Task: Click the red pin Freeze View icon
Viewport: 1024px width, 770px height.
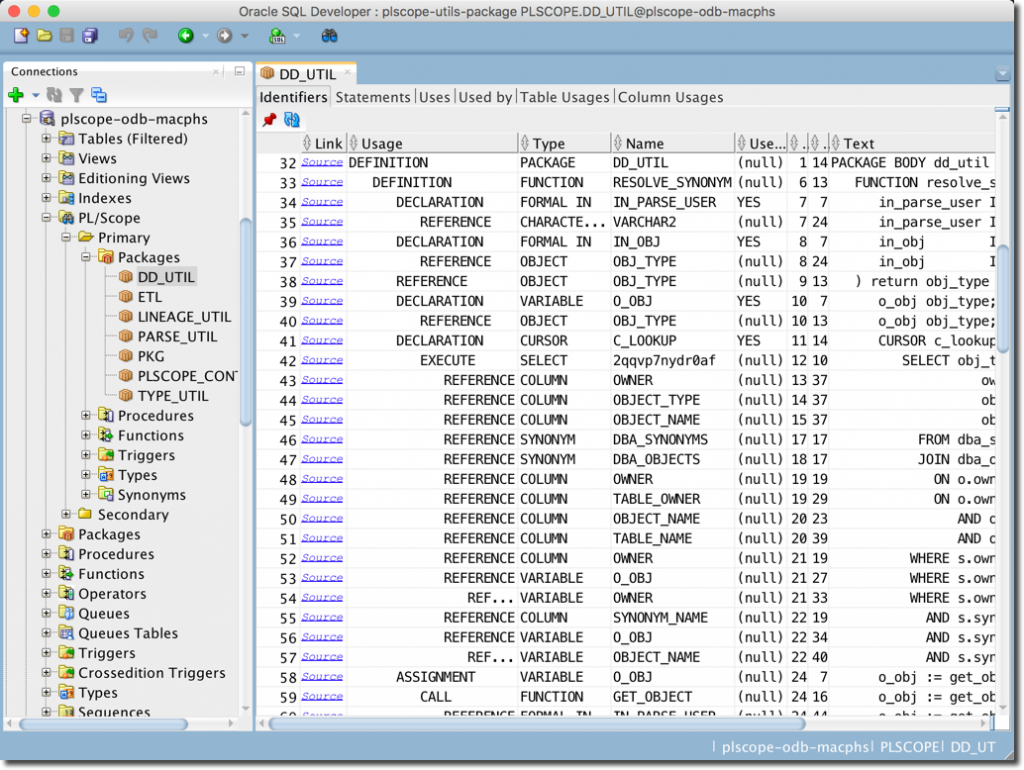Action: pyautogui.click(x=269, y=120)
